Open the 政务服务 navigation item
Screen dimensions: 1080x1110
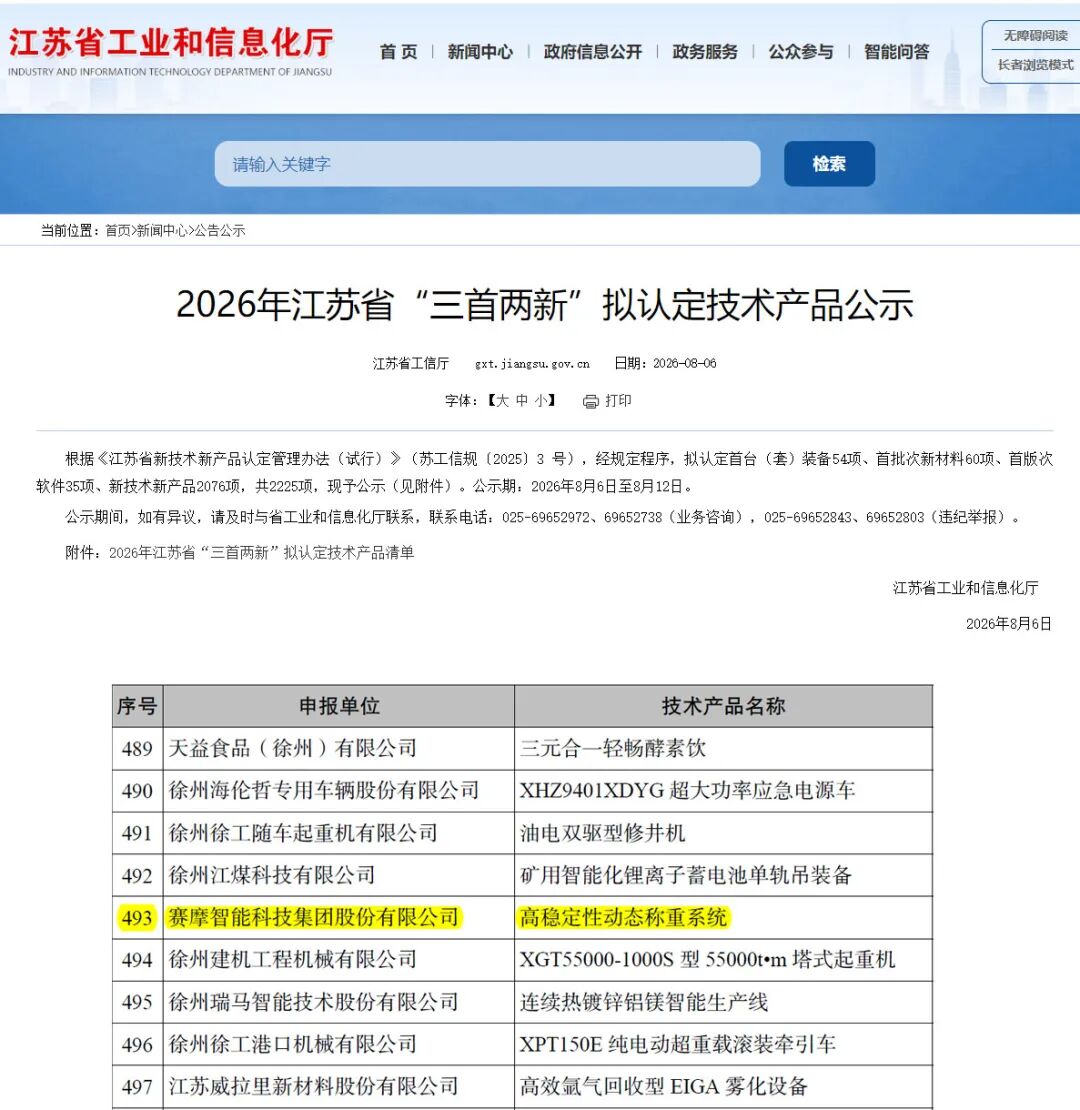(705, 52)
